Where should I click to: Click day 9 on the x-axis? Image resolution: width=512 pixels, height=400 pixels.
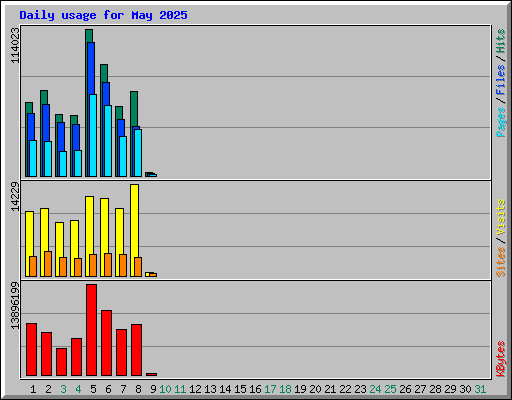pos(153,389)
